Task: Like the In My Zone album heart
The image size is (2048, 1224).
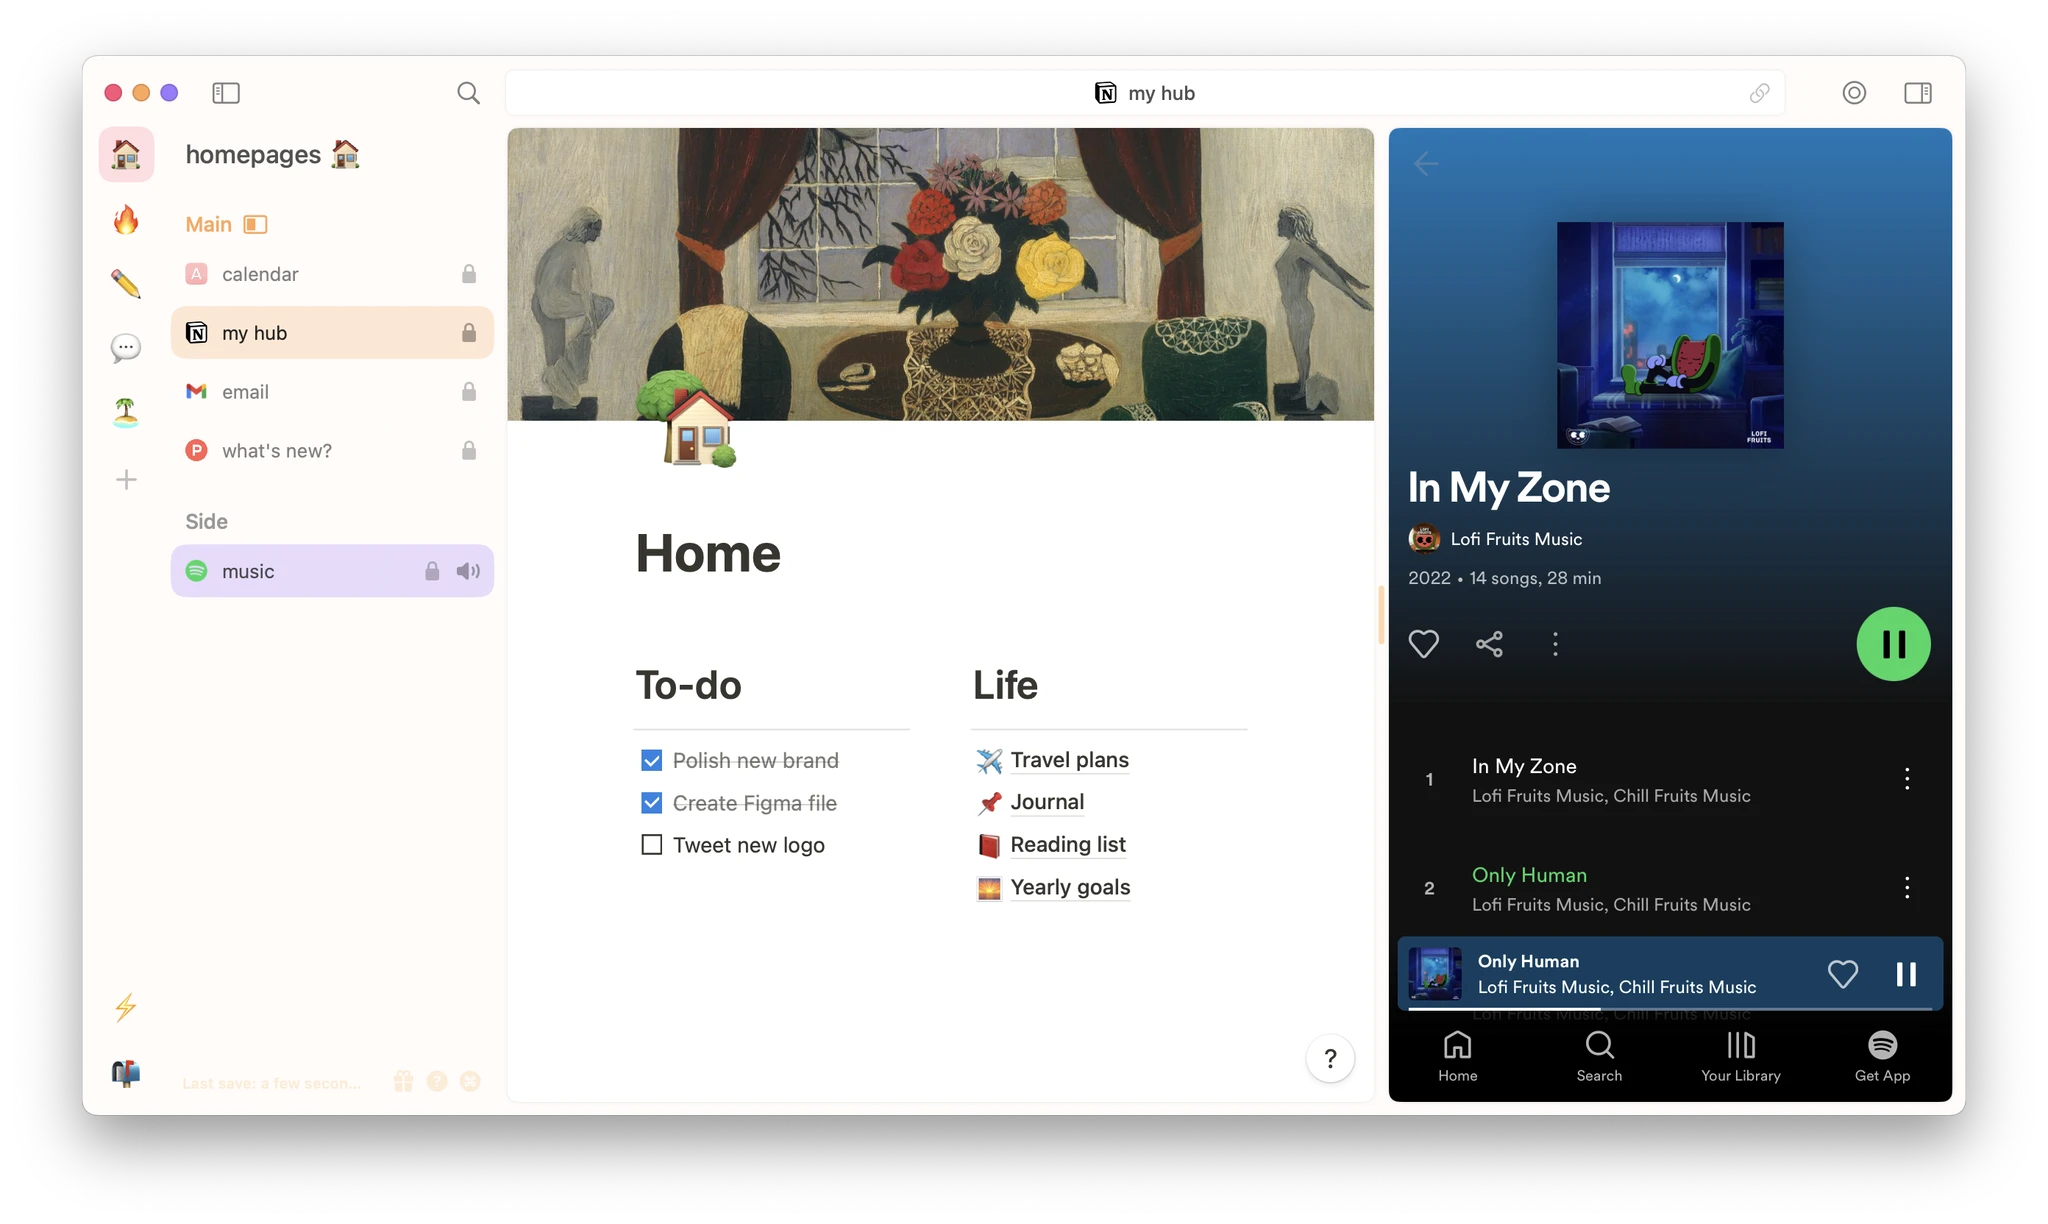Action: pyautogui.click(x=1424, y=644)
